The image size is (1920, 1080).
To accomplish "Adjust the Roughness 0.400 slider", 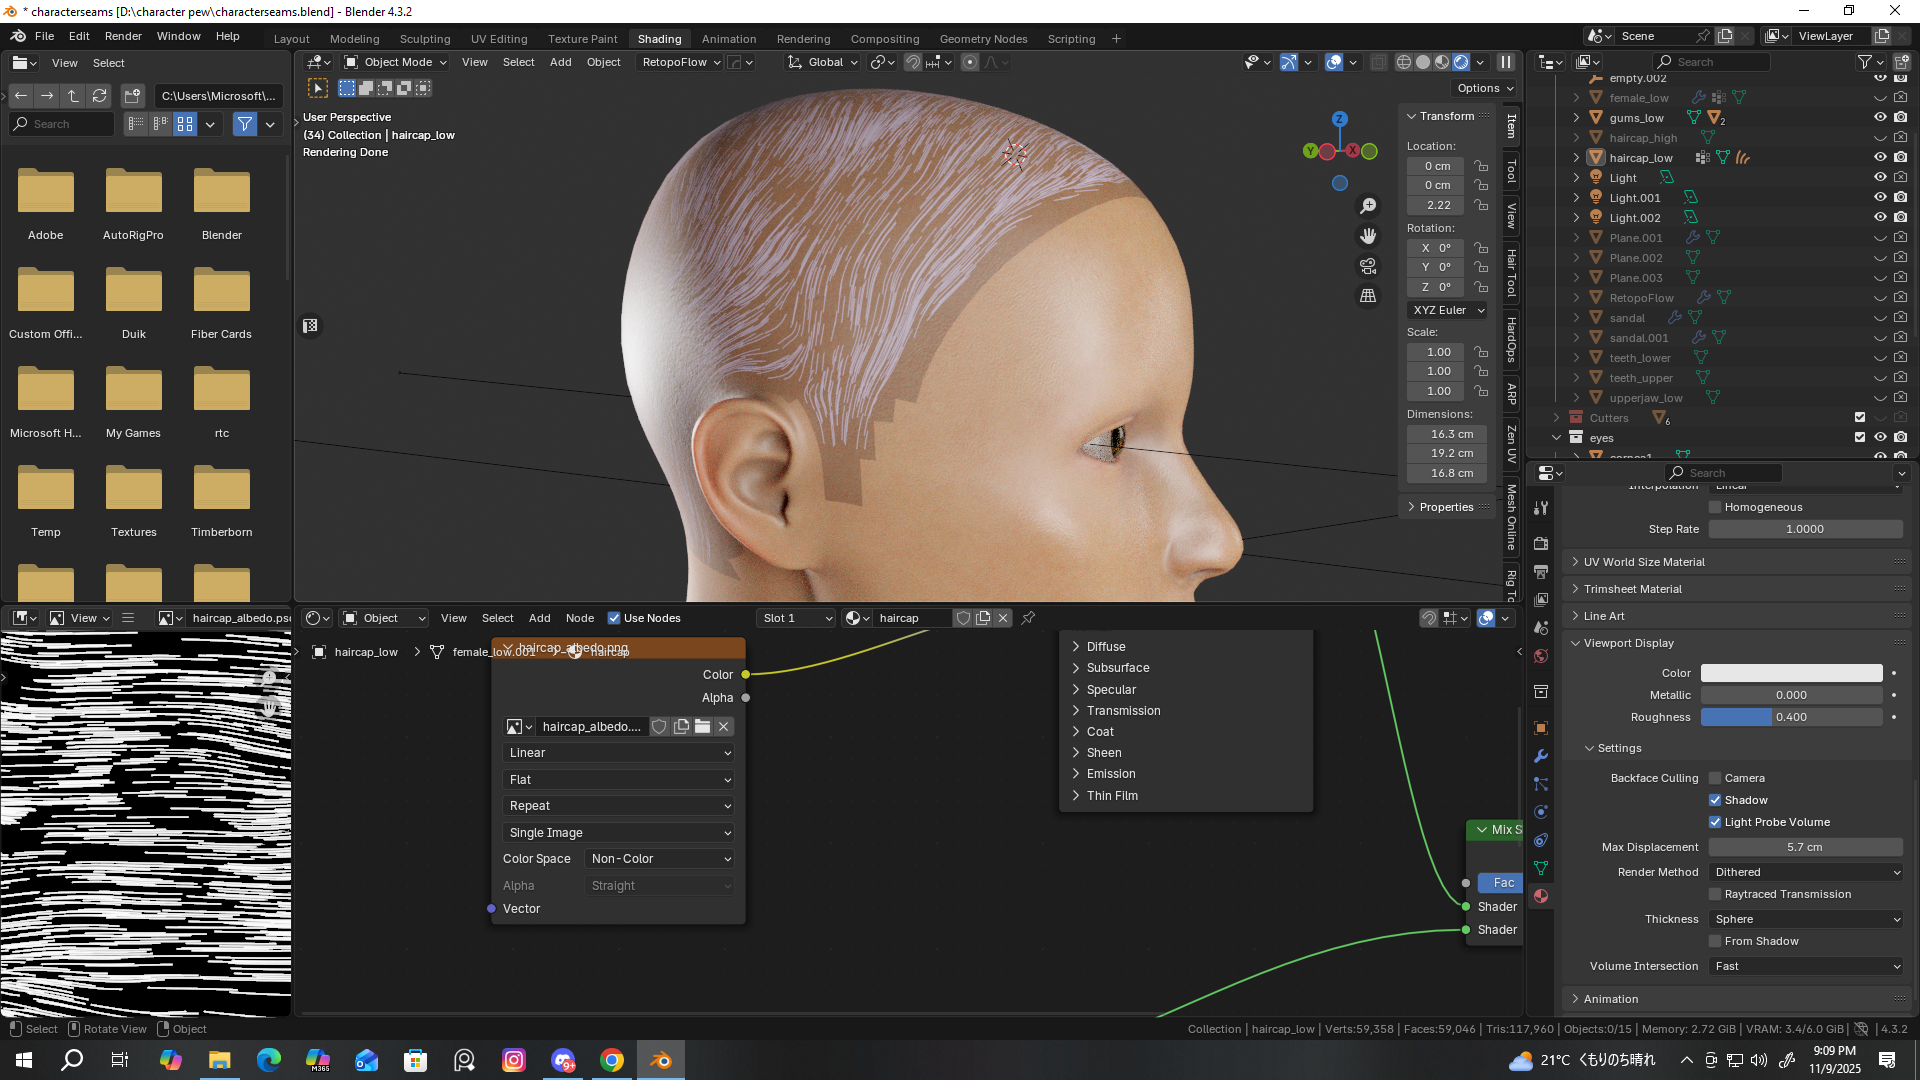I will pos(1791,717).
